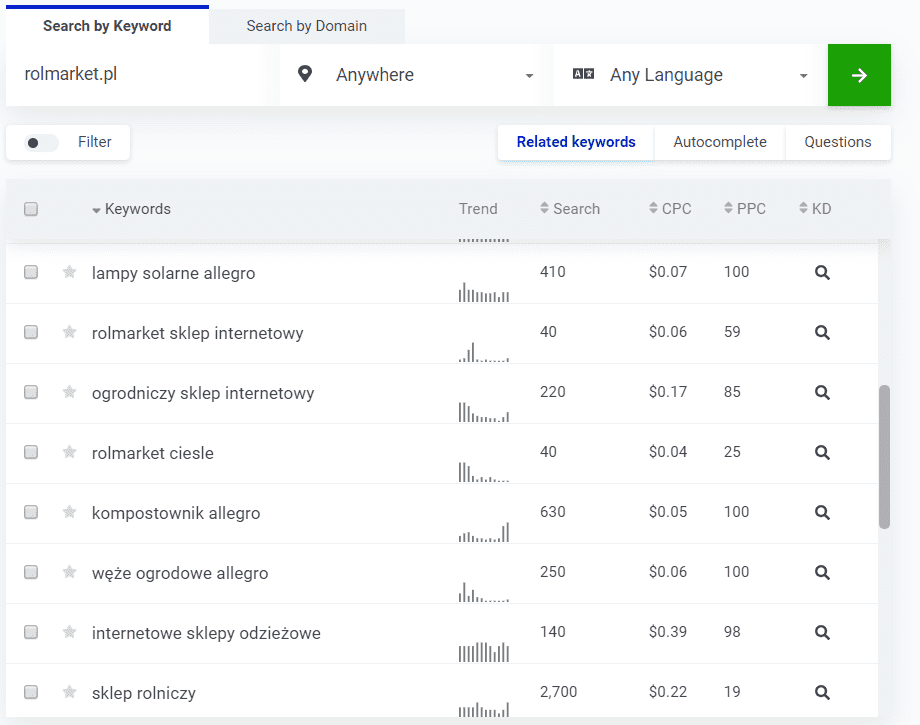Screen dimensions: 920x725
Task: Tick the checkbox for 'kompostownik allegro'
Action: (31, 512)
